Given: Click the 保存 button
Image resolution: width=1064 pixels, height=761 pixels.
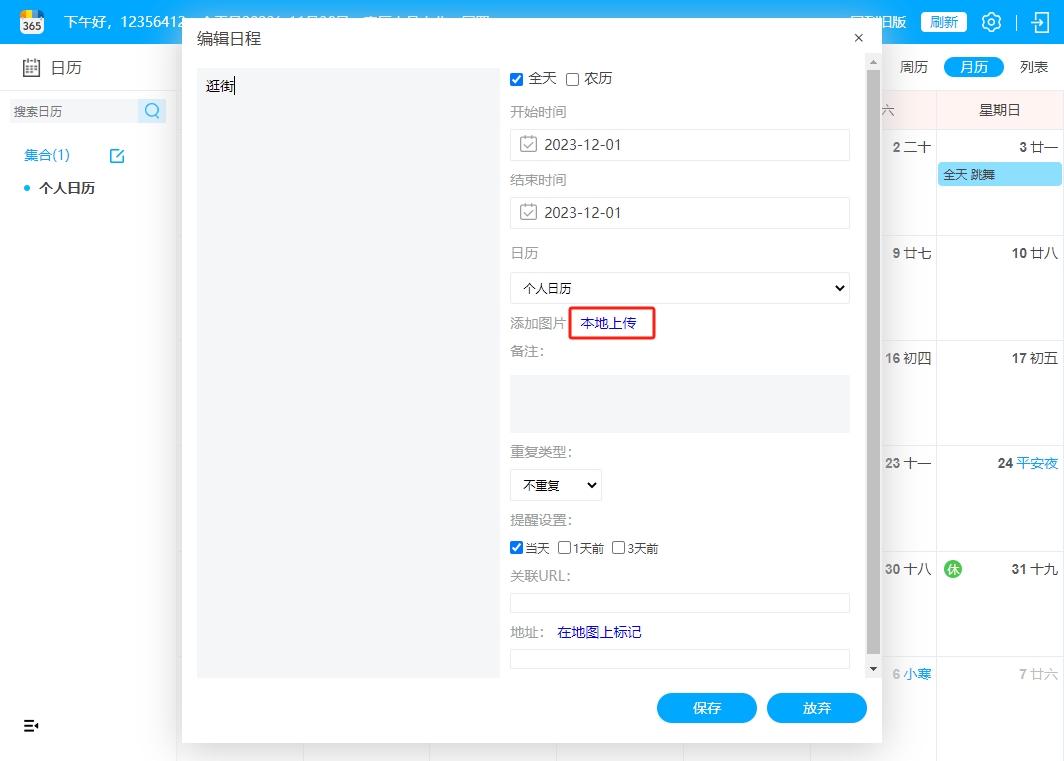Looking at the screenshot, I should point(706,708).
